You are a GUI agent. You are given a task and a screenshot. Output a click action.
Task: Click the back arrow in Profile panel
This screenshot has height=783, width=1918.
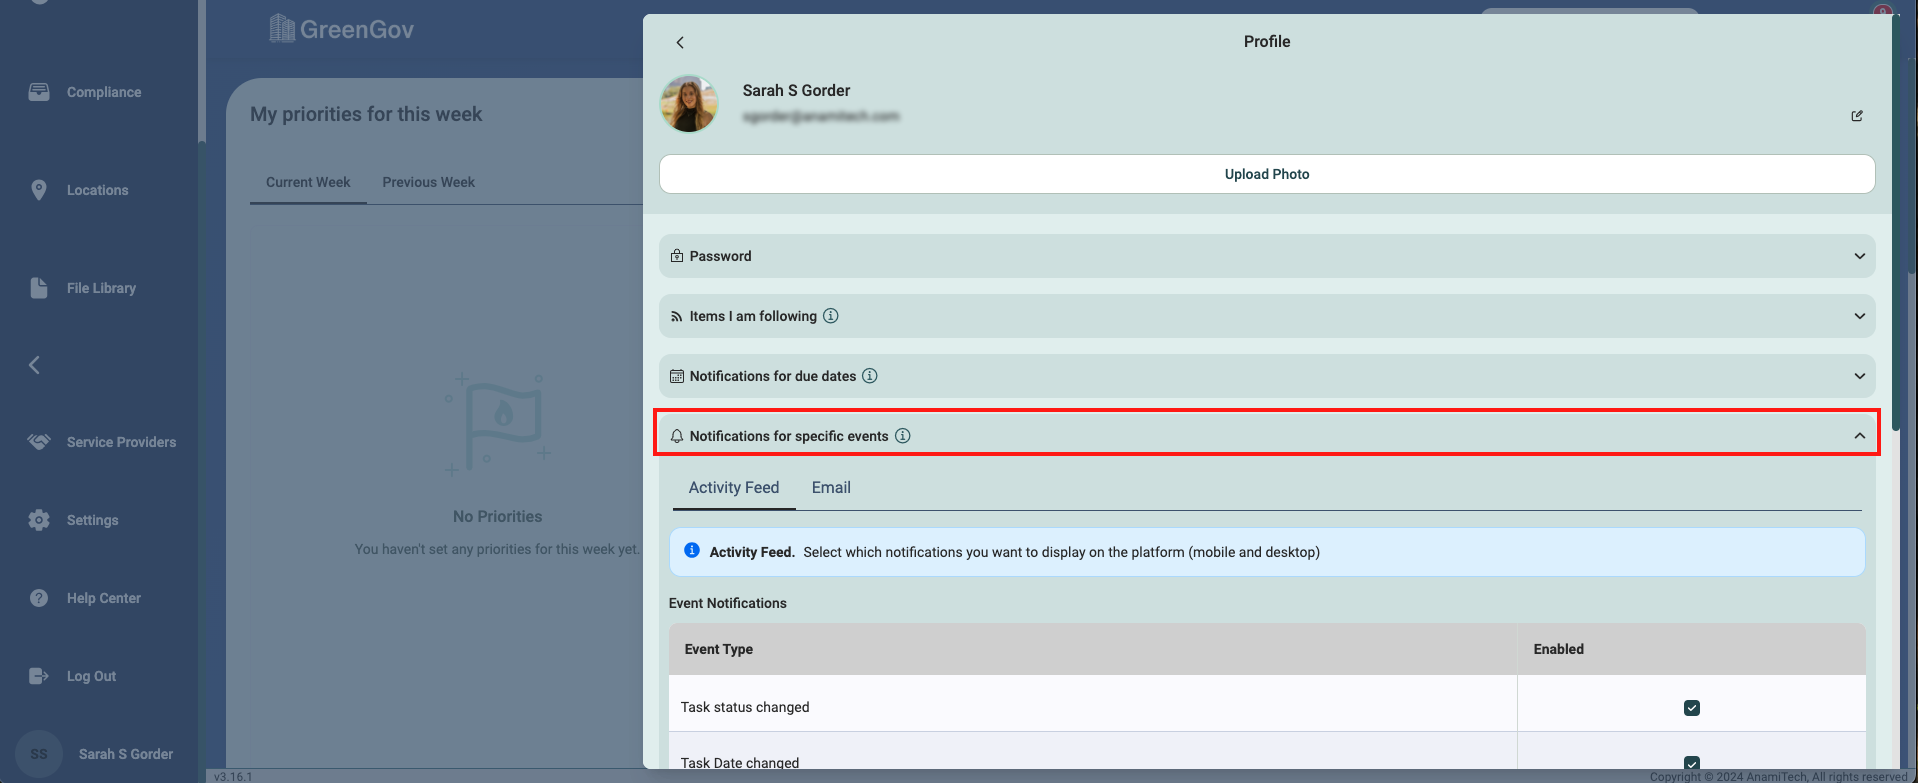680,42
